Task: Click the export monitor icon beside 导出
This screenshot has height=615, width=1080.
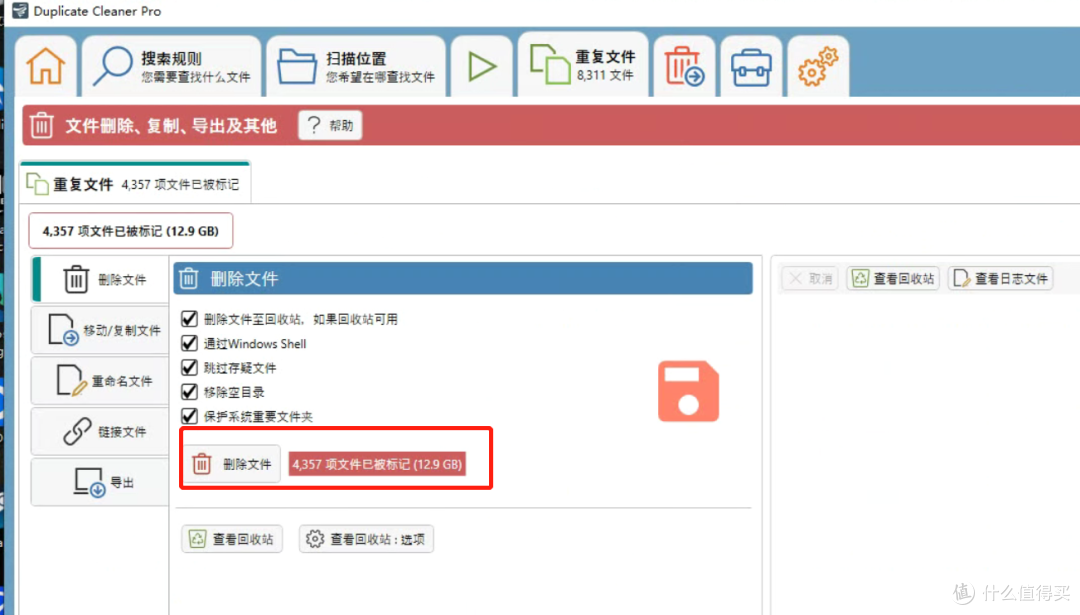Action: tap(90, 482)
